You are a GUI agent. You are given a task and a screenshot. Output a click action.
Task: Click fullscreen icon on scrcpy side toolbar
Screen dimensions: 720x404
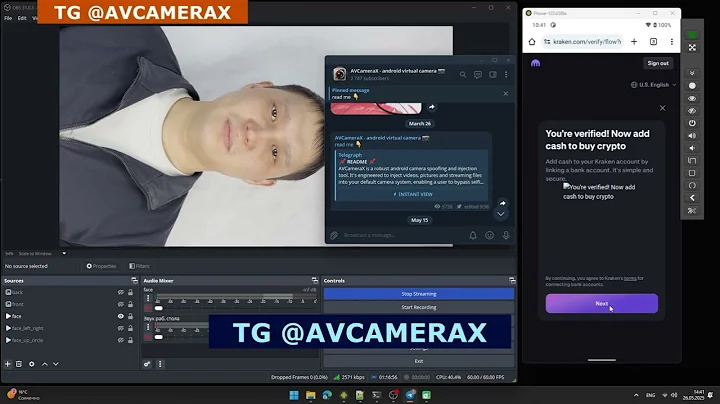click(x=692, y=48)
